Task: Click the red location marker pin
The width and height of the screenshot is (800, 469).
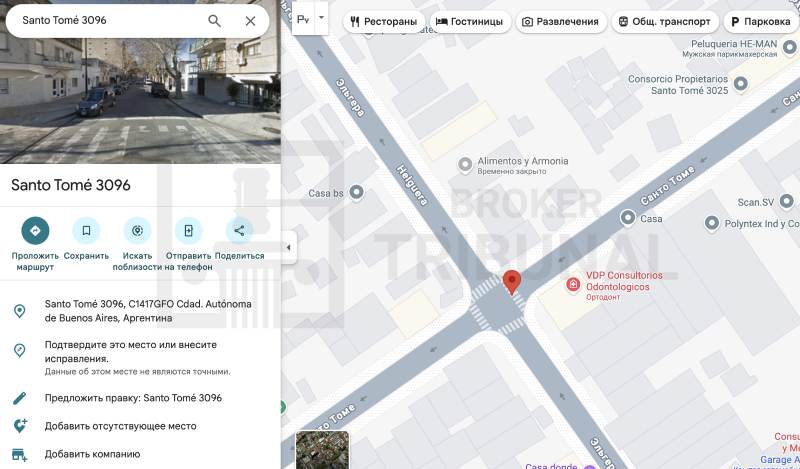Action: point(512,282)
